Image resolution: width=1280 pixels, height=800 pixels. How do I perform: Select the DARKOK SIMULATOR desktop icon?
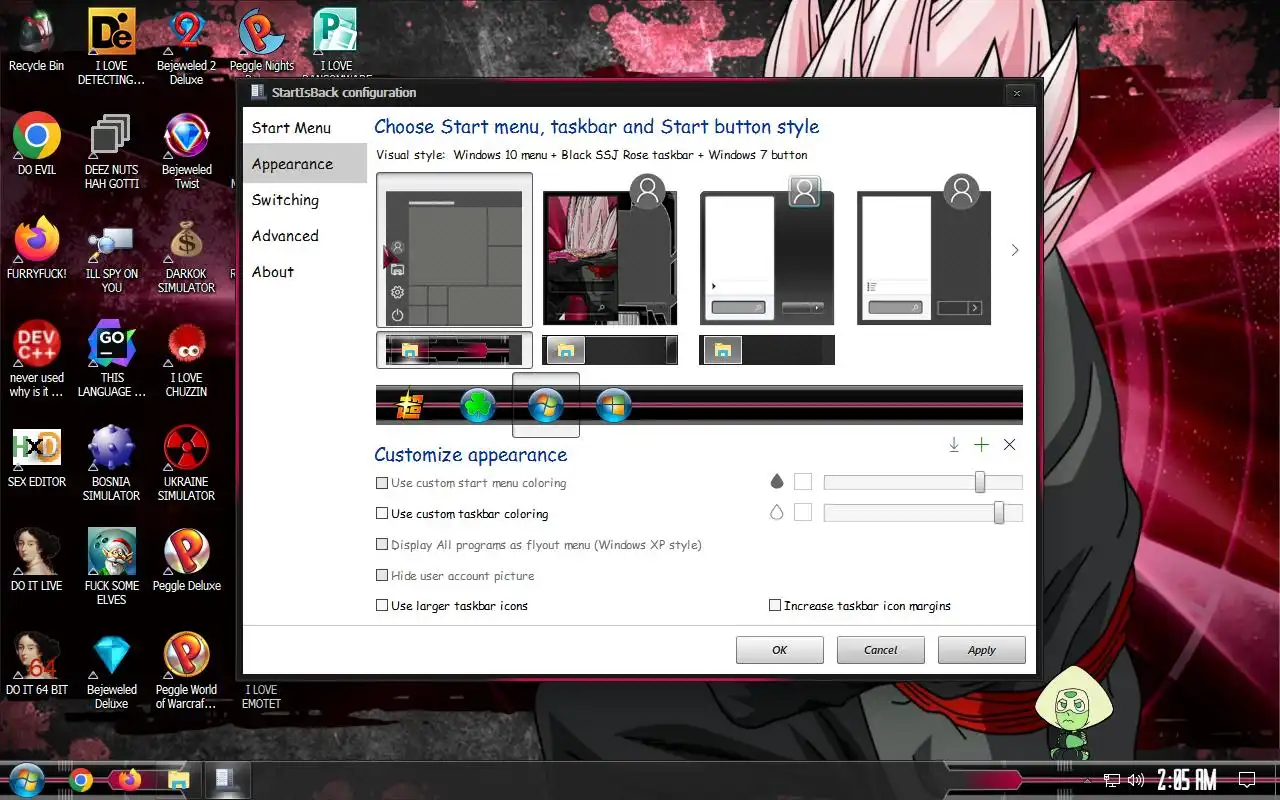click(187, 255)
